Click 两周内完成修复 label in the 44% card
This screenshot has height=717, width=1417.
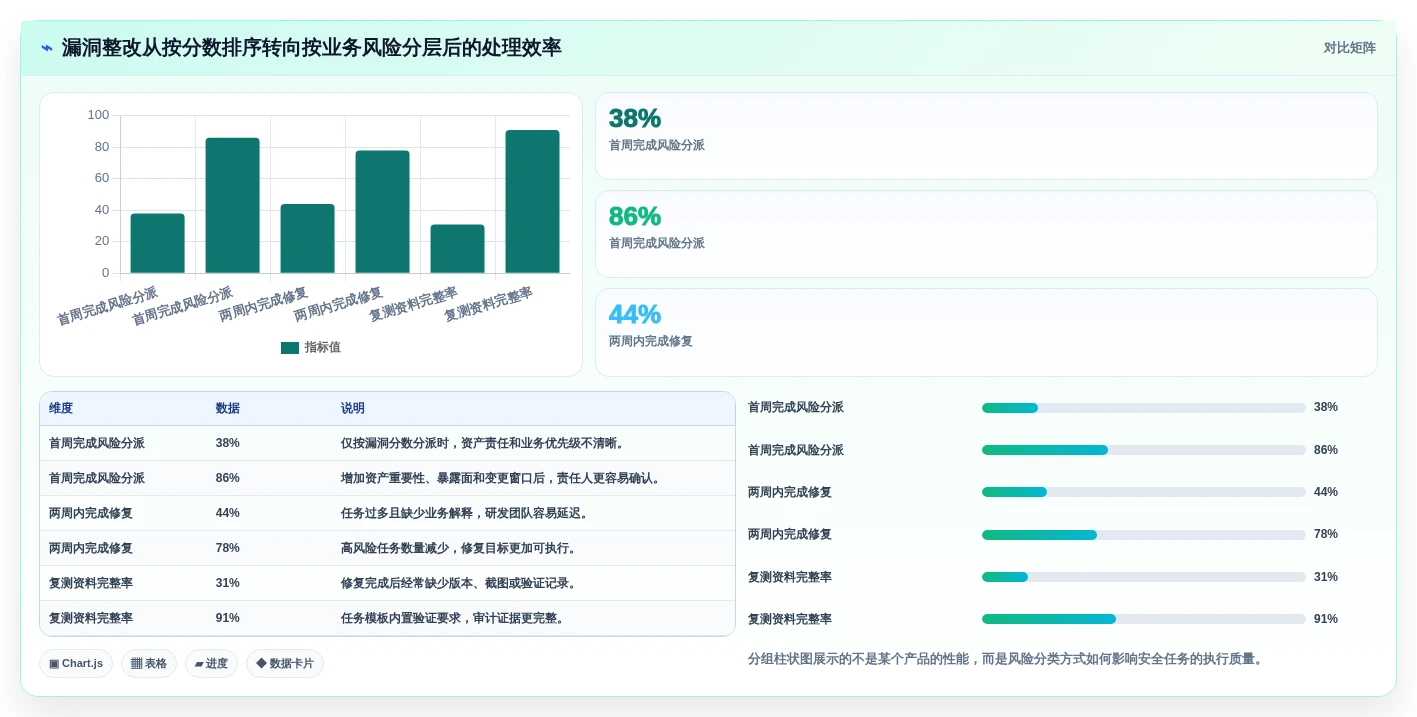point(651,342)
